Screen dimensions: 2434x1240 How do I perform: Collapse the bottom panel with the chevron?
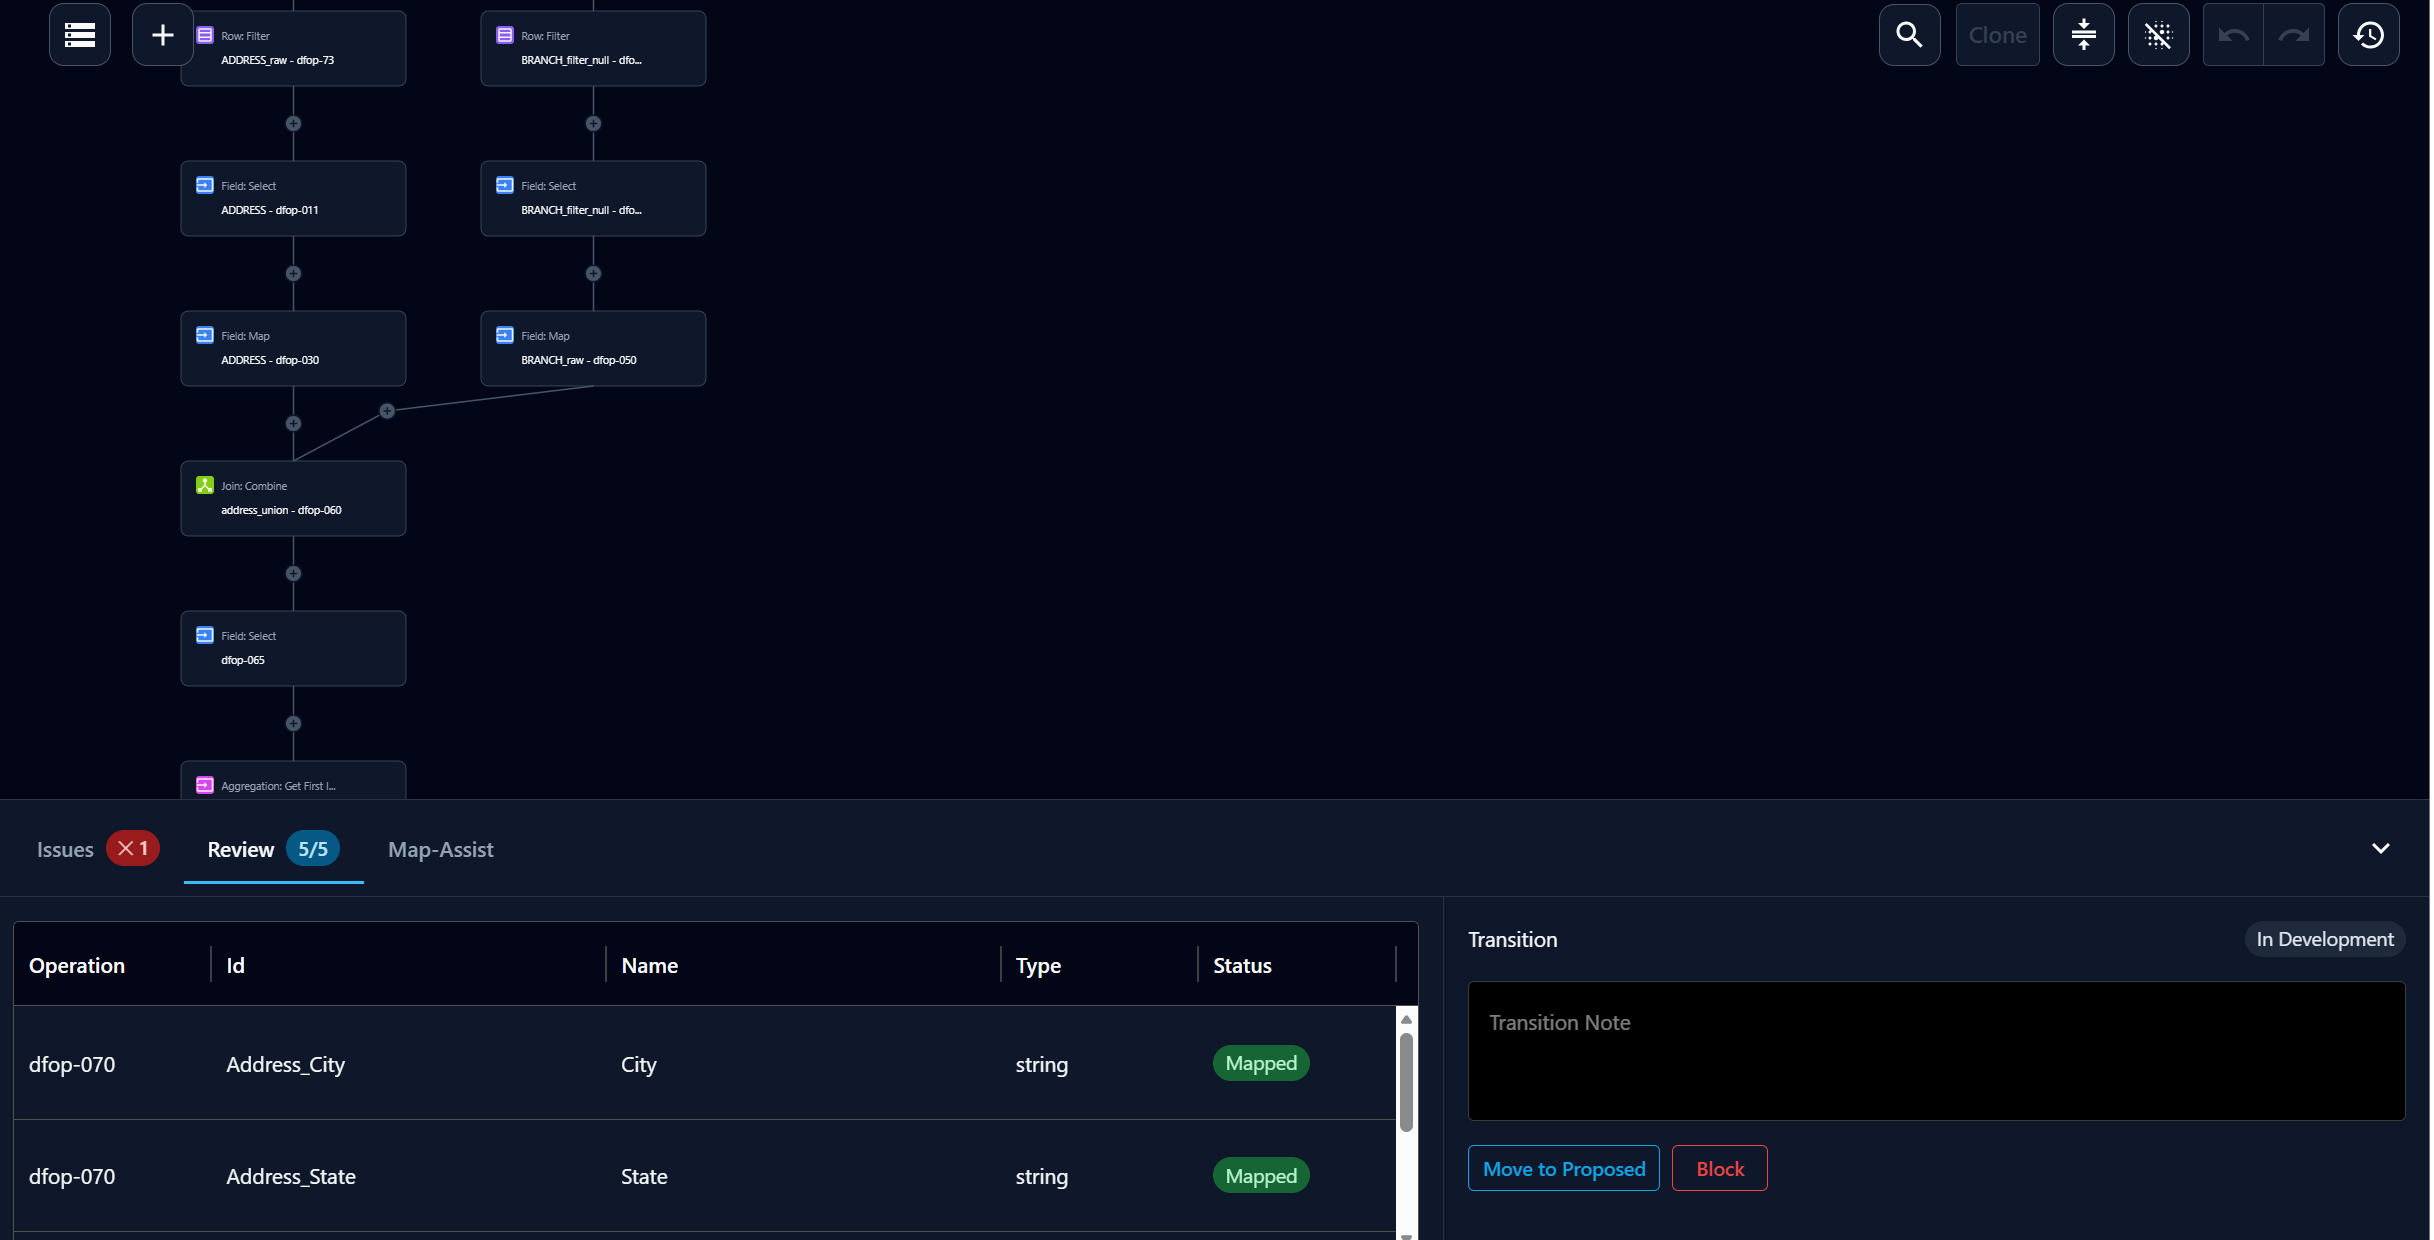click(x=2380, y=848)
